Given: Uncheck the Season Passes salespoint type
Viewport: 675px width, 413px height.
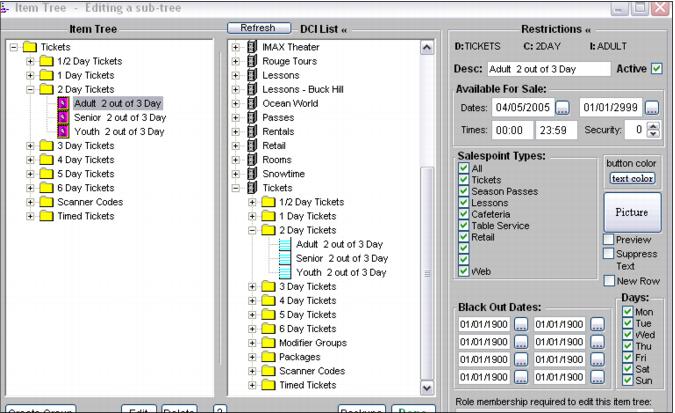Looking at the screenshot, I should point(463,192).
